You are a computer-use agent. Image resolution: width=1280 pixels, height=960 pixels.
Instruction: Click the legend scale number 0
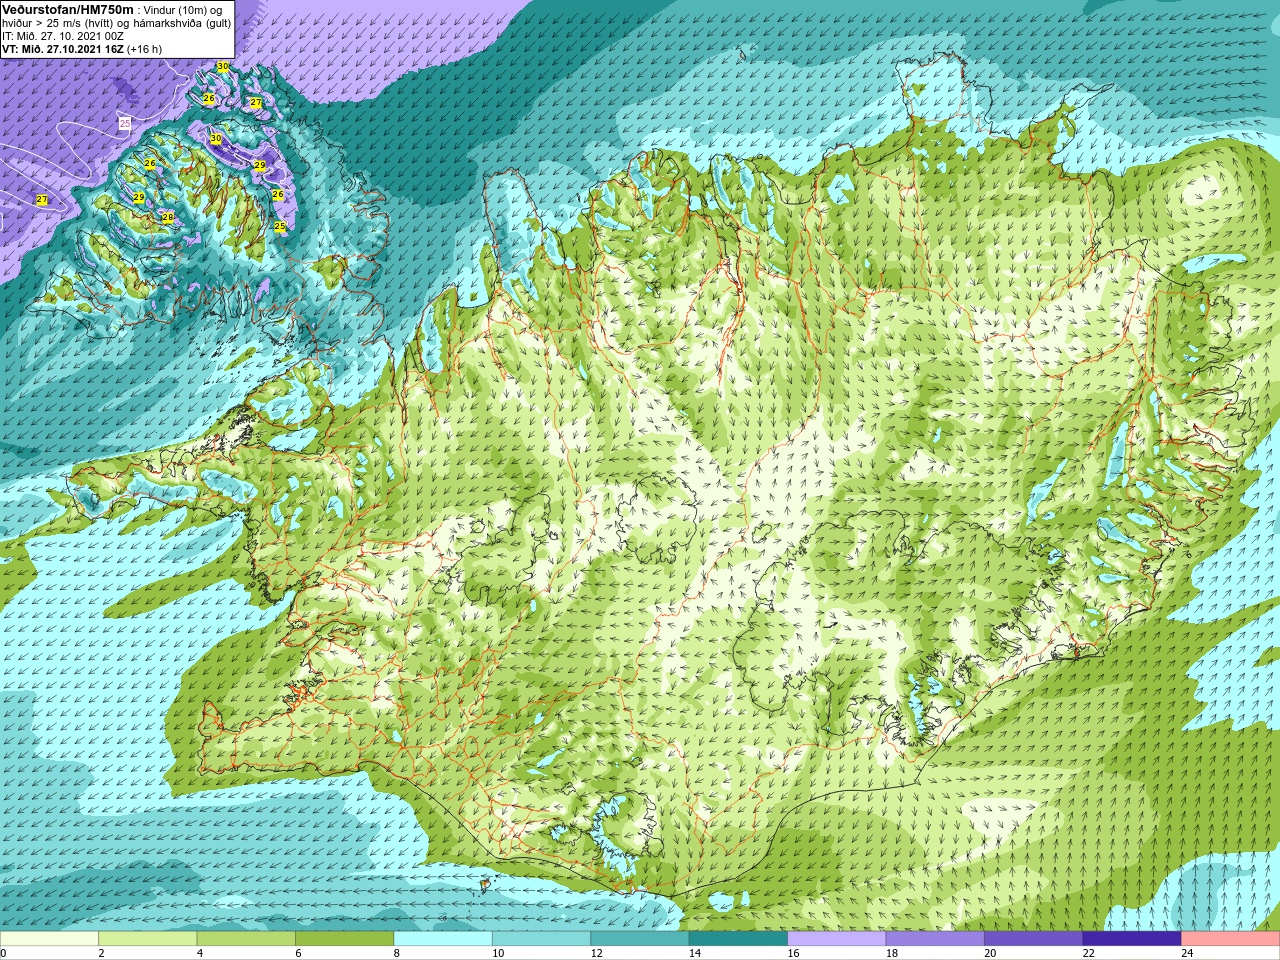[x=4, y=953]
